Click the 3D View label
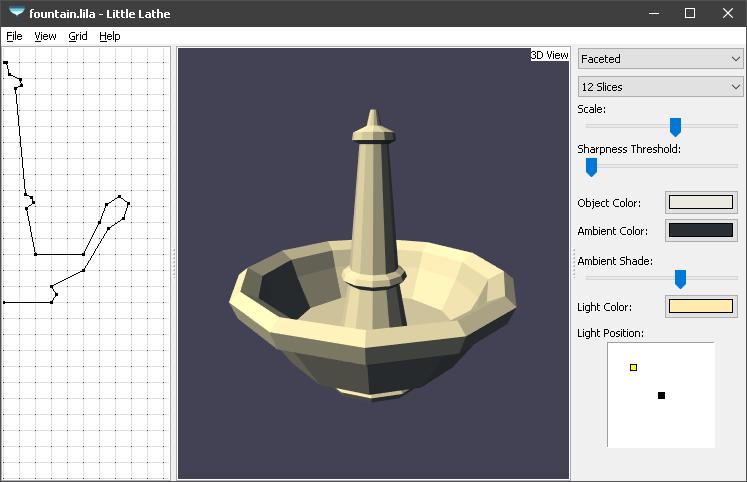Image resolution: width=747 pixels, height=482 pixels. (549, 55)
